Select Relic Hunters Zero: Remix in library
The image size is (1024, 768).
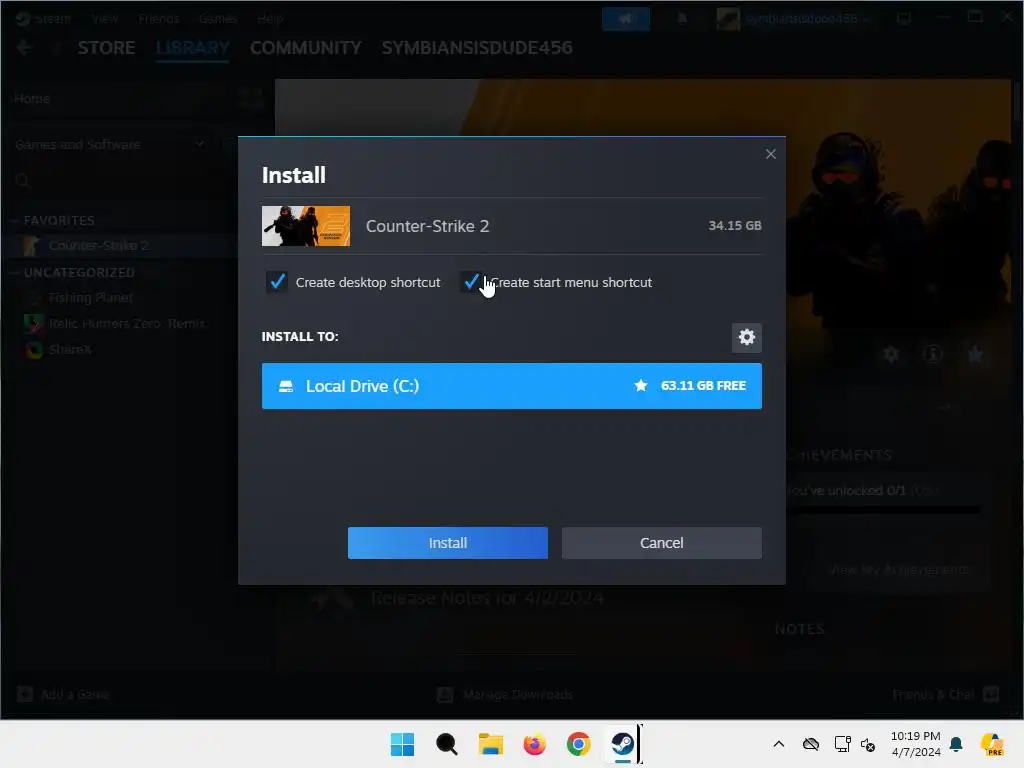127,323
